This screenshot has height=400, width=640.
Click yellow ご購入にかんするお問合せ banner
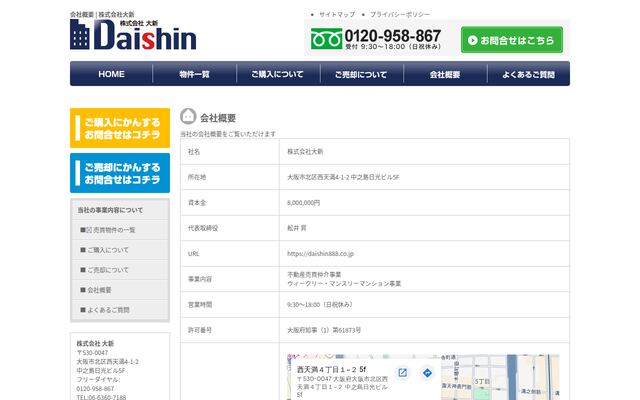pyautogui.click(x=120, y=128)
